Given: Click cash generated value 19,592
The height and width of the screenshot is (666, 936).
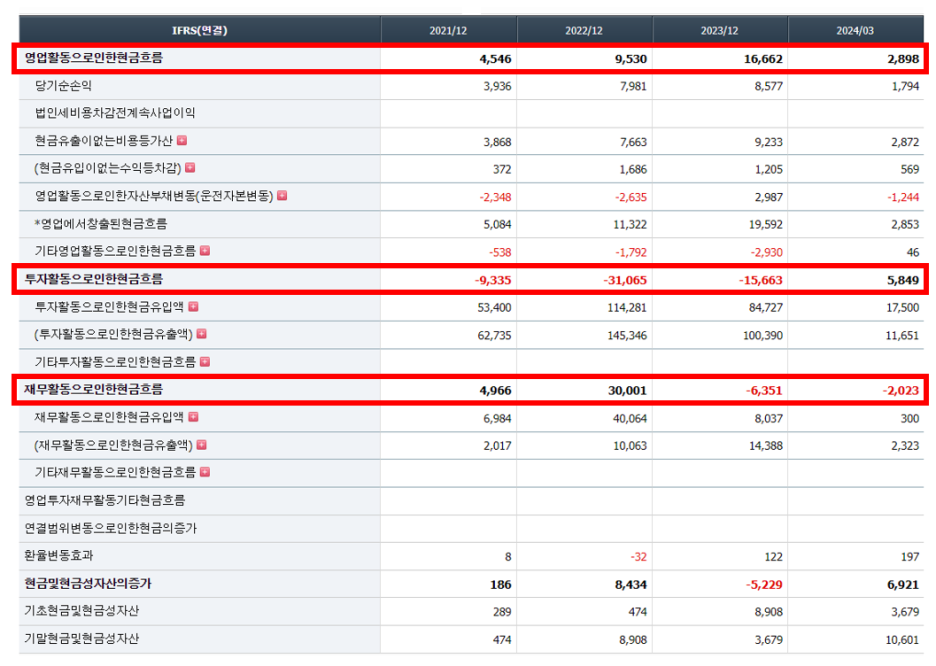Looking at the screenshot, I should pyautogui.click(x=766, y=224).
